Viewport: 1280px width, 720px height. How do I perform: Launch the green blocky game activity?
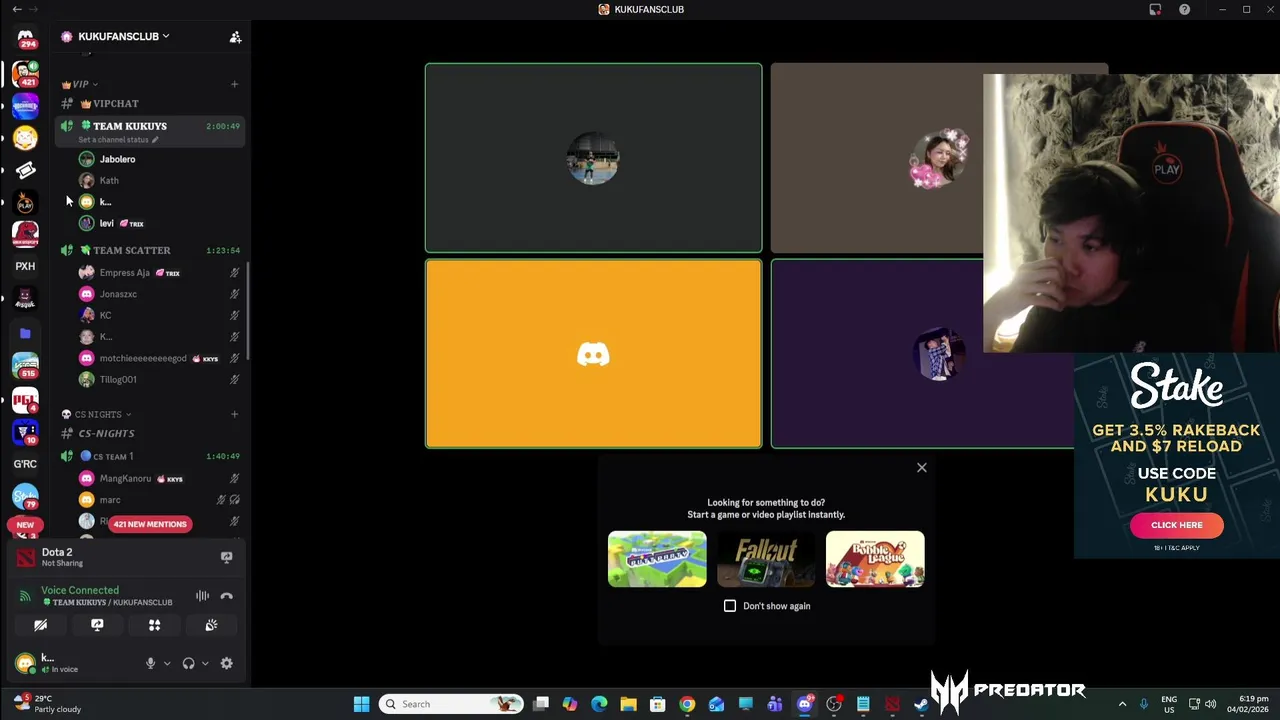[657, 559]
